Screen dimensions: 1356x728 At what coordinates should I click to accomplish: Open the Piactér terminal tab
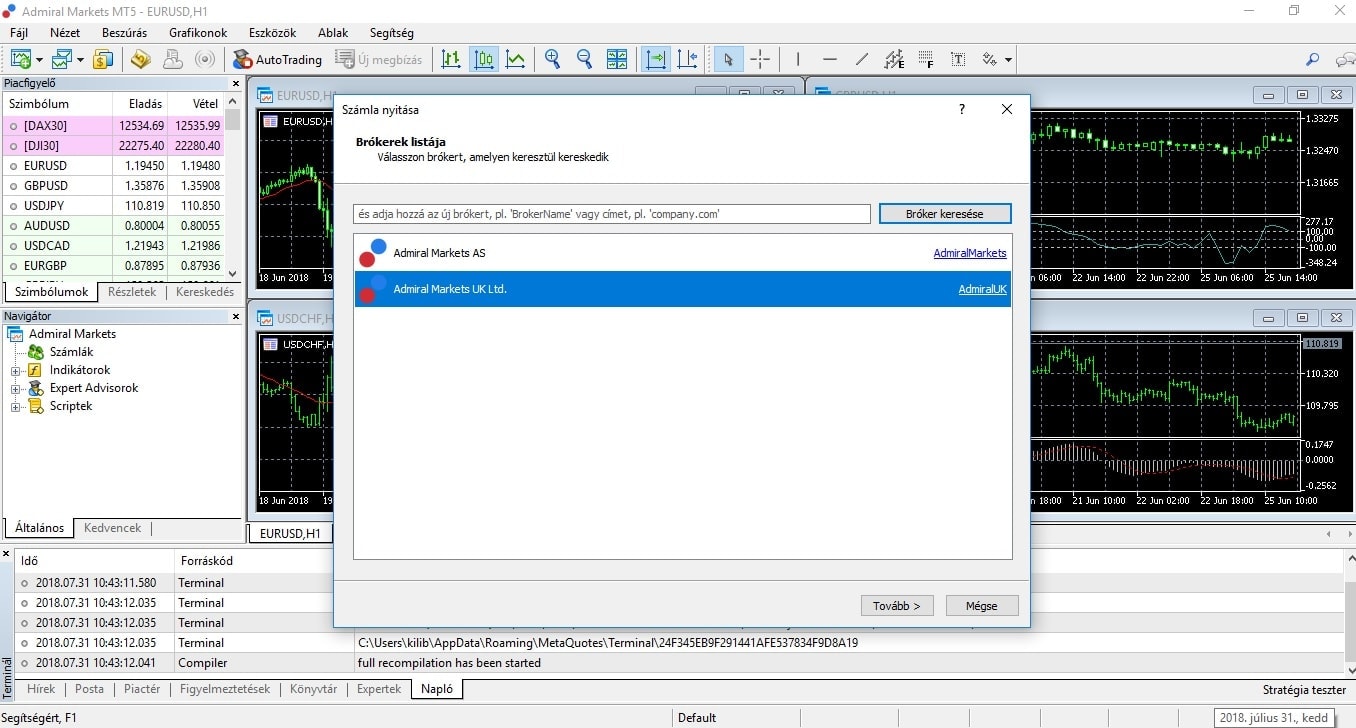[142, 689]
